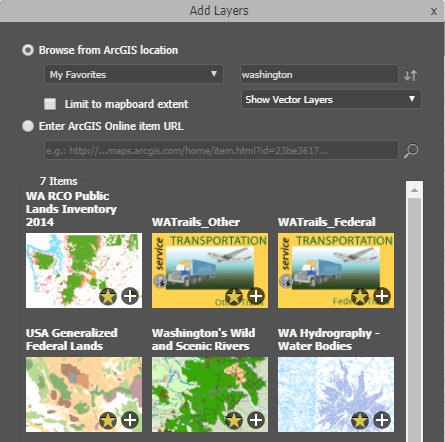Toggle favorite star on WATrails_Other
The height and width of the screenshot is (442, 445).
234,296
